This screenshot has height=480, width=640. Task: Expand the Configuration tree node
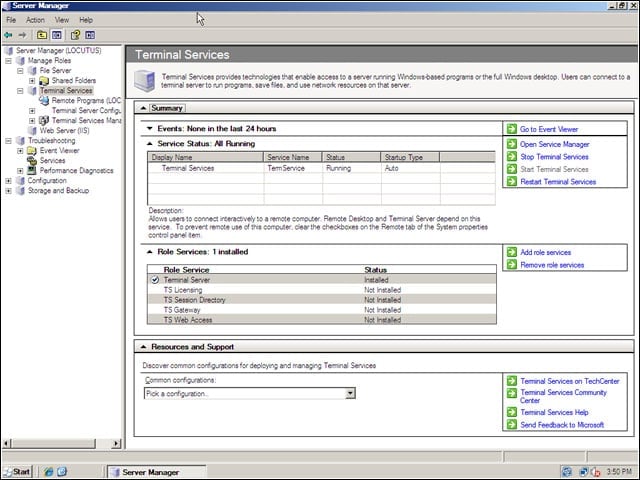tap(8, 180)
